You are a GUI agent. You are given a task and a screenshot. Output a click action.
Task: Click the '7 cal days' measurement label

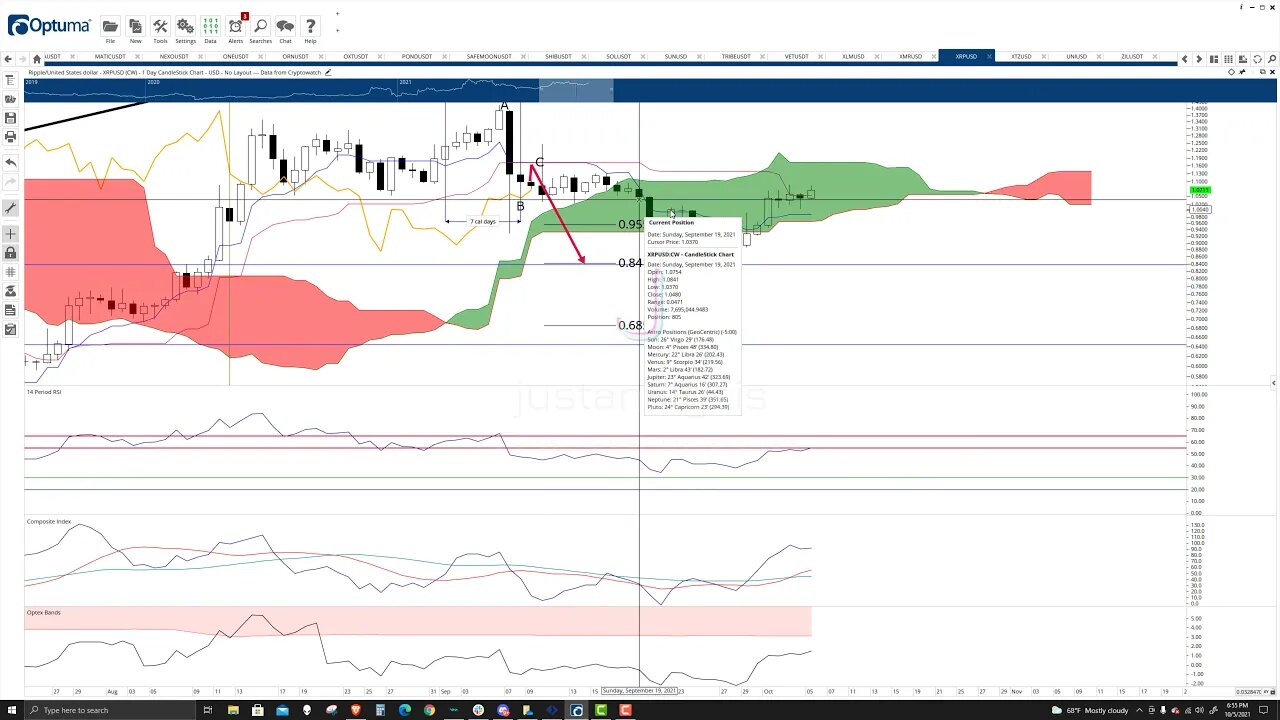pyautogui.click(x=483, y=221)
